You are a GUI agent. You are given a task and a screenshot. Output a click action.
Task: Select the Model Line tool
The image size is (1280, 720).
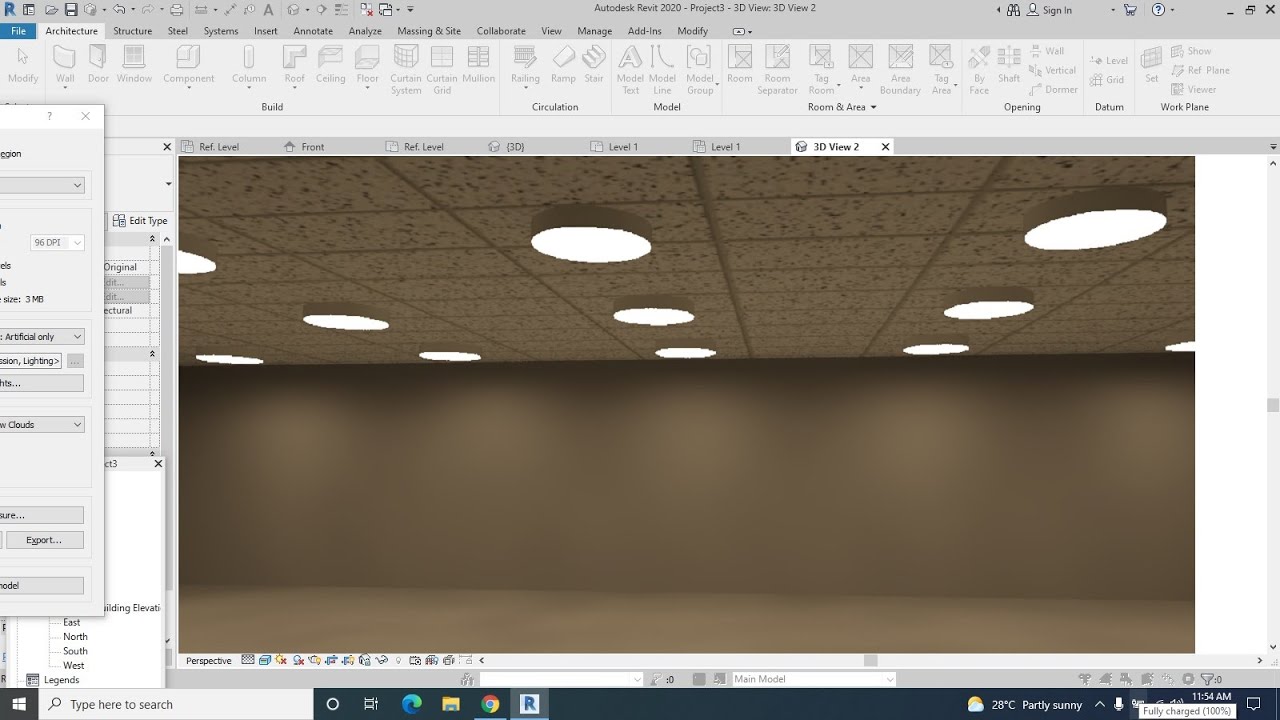tap(662, 70)
